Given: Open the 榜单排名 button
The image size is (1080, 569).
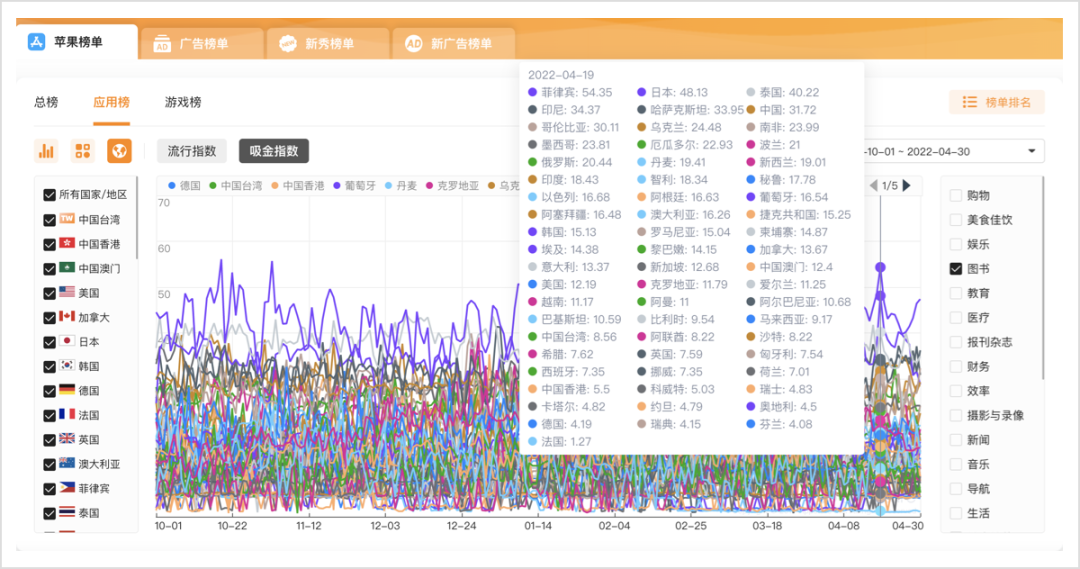Looking at the screenshot, I should [x=997, y=102].
